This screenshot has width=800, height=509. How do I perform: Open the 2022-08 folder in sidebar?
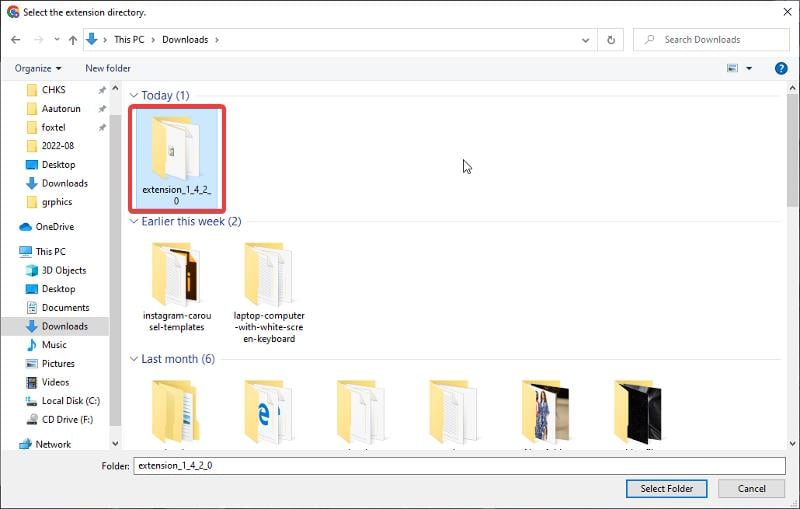(57, 146)
